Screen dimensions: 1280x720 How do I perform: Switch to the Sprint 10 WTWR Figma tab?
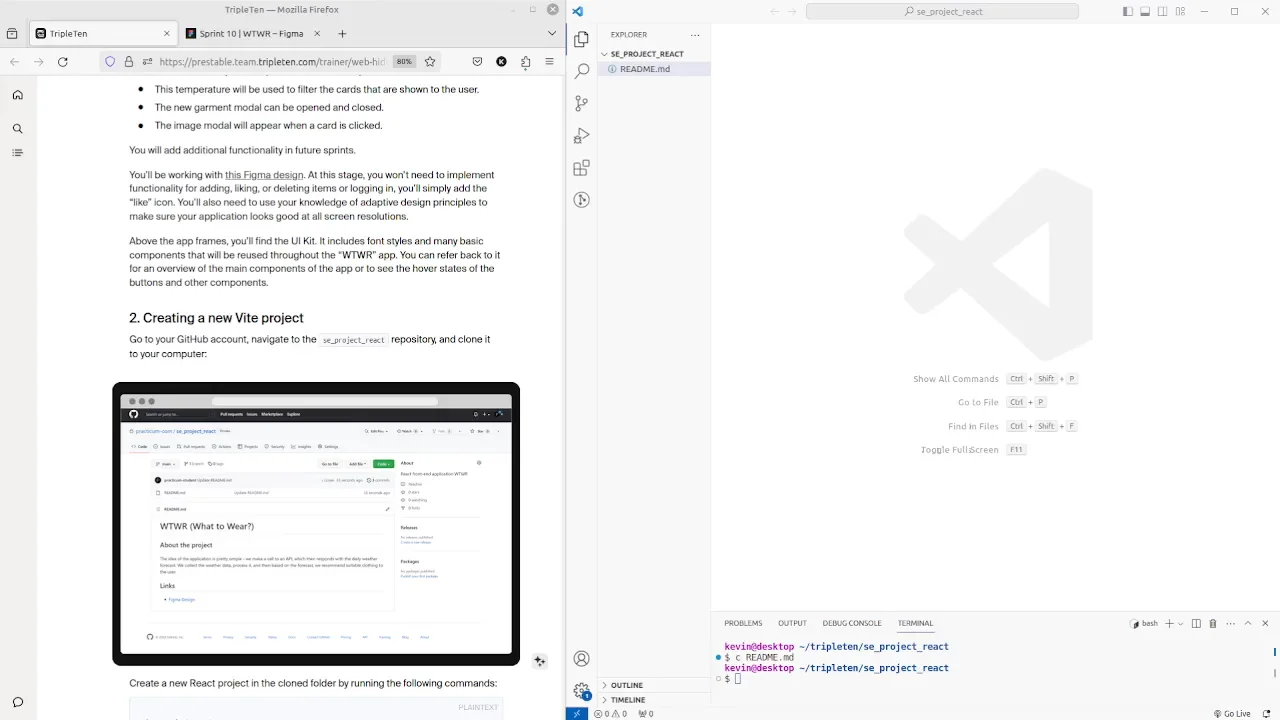pyautogui.click(x=251, y=33)
